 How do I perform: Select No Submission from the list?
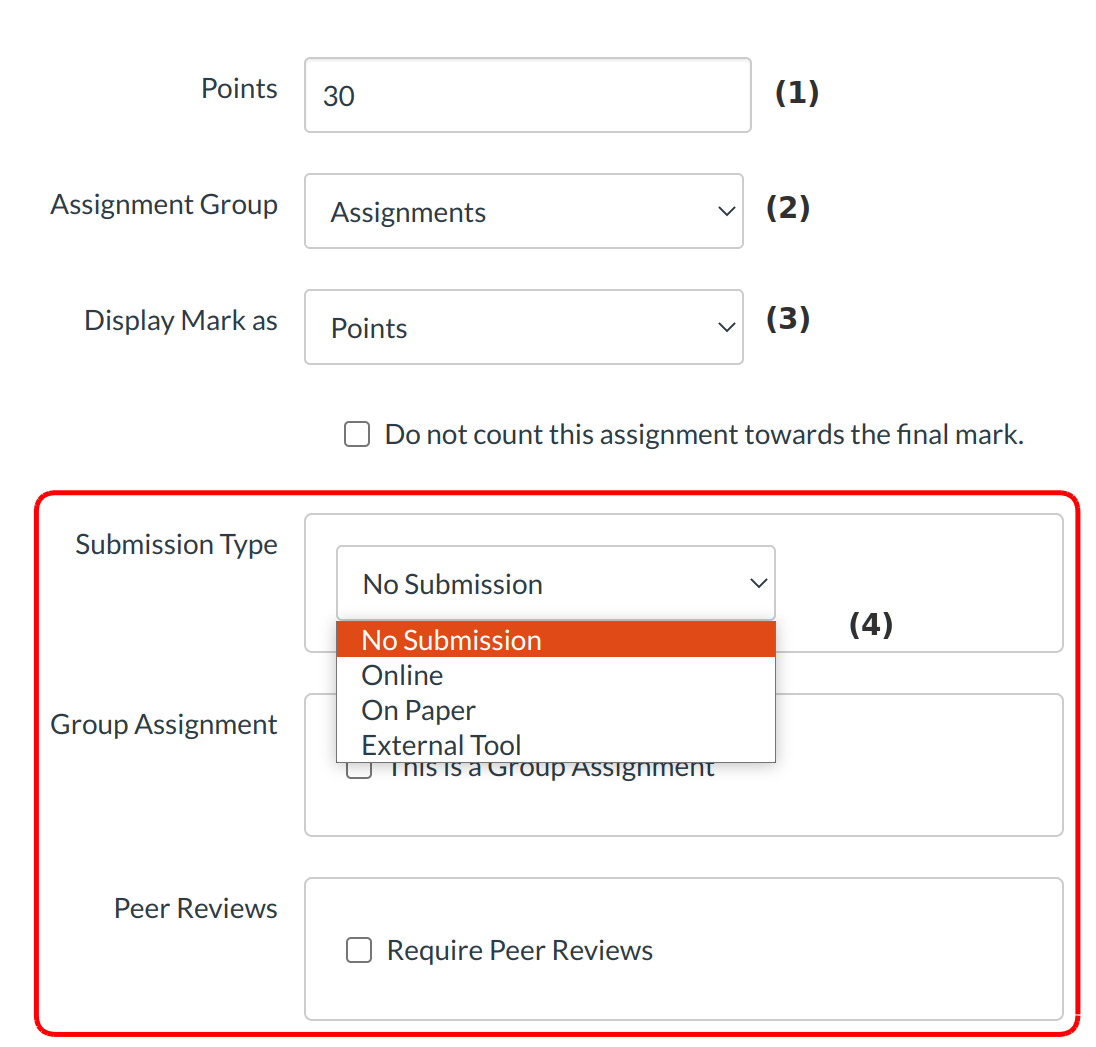[555, 640]
